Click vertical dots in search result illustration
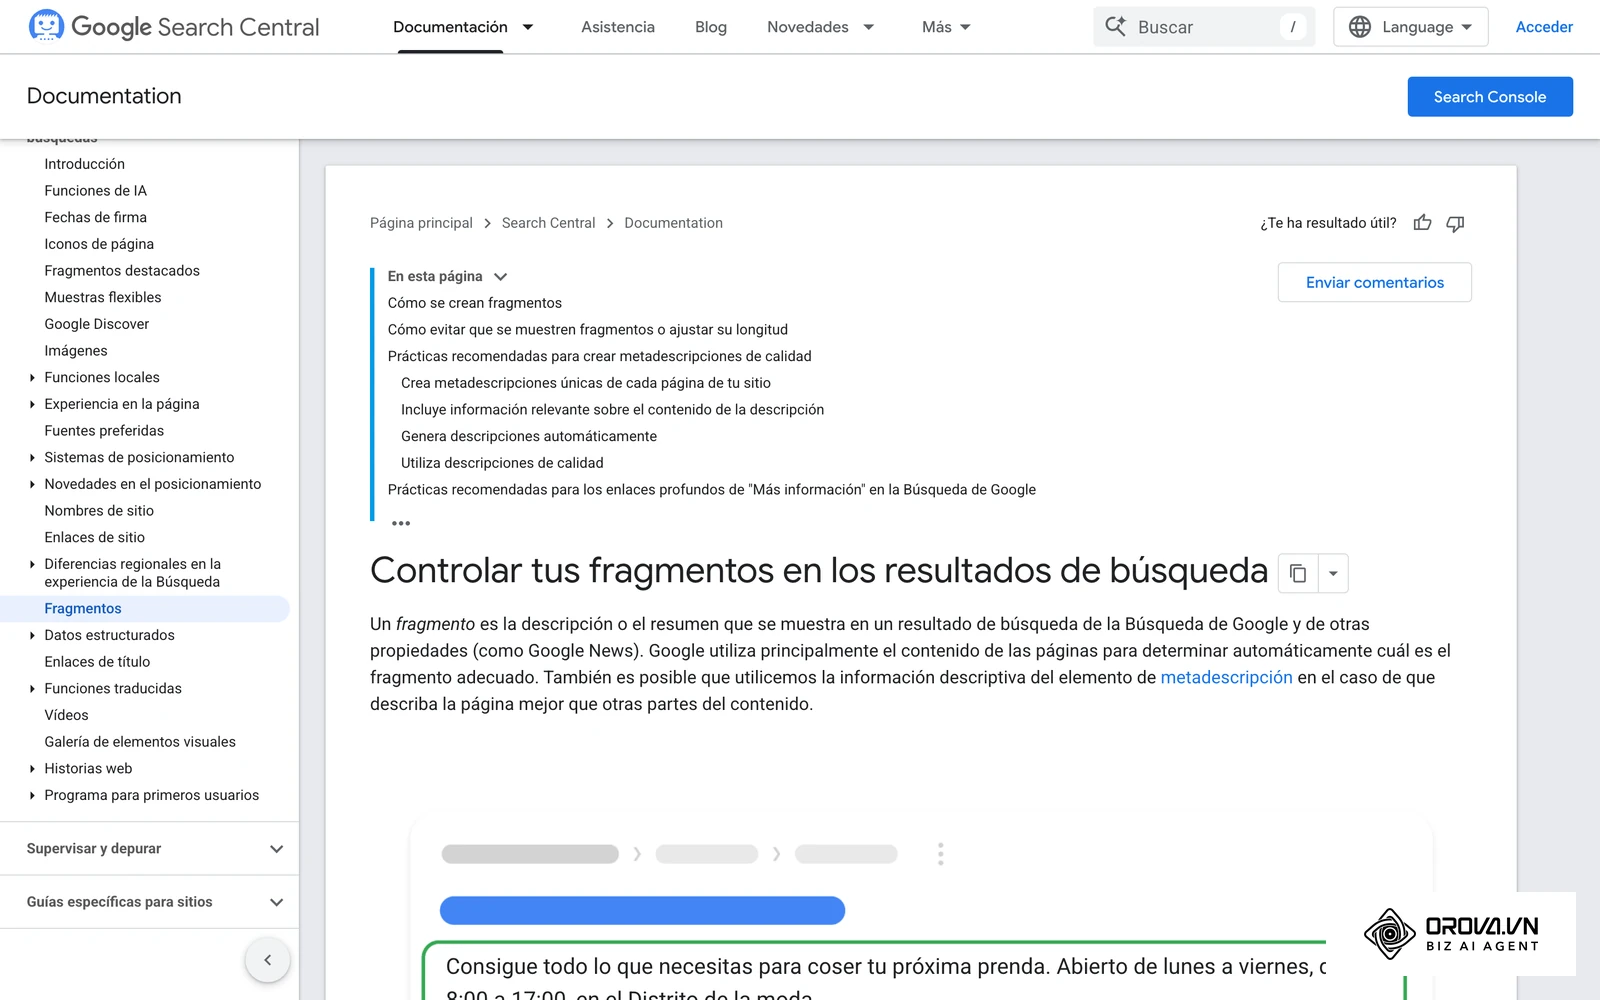This screenshot has height=1000, width=1600. 940,854
